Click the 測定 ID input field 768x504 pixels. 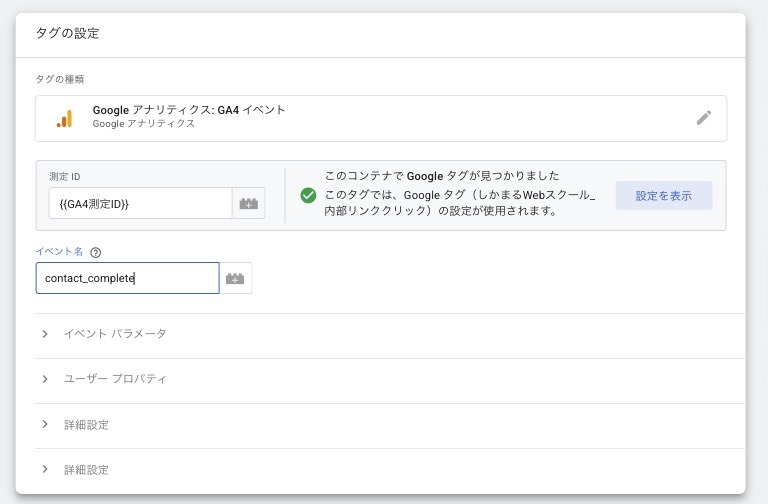tap(141, 203)
